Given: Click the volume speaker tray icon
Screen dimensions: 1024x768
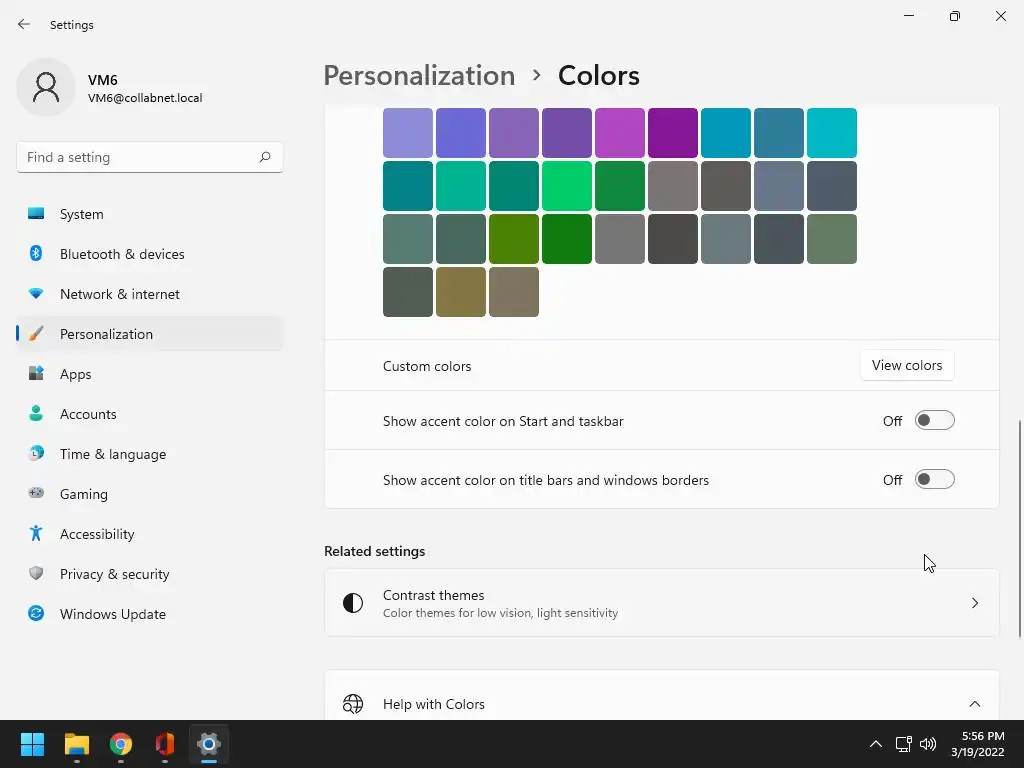Looking at the screenshot, I should [x=927, y=744].
